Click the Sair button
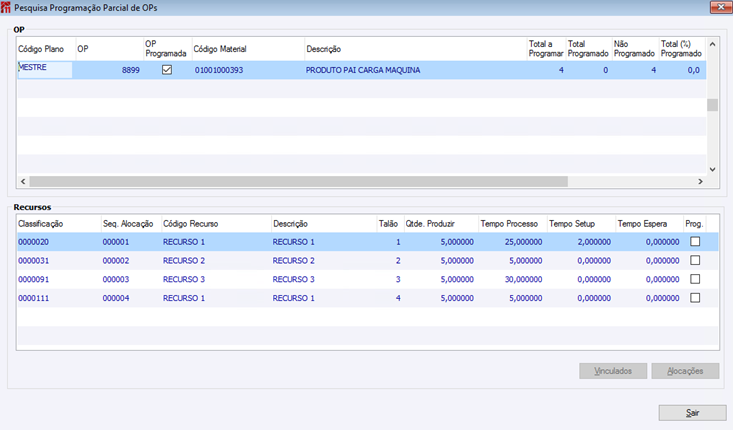The width and height of the screenshot is (733, 430). pos(692,412)
